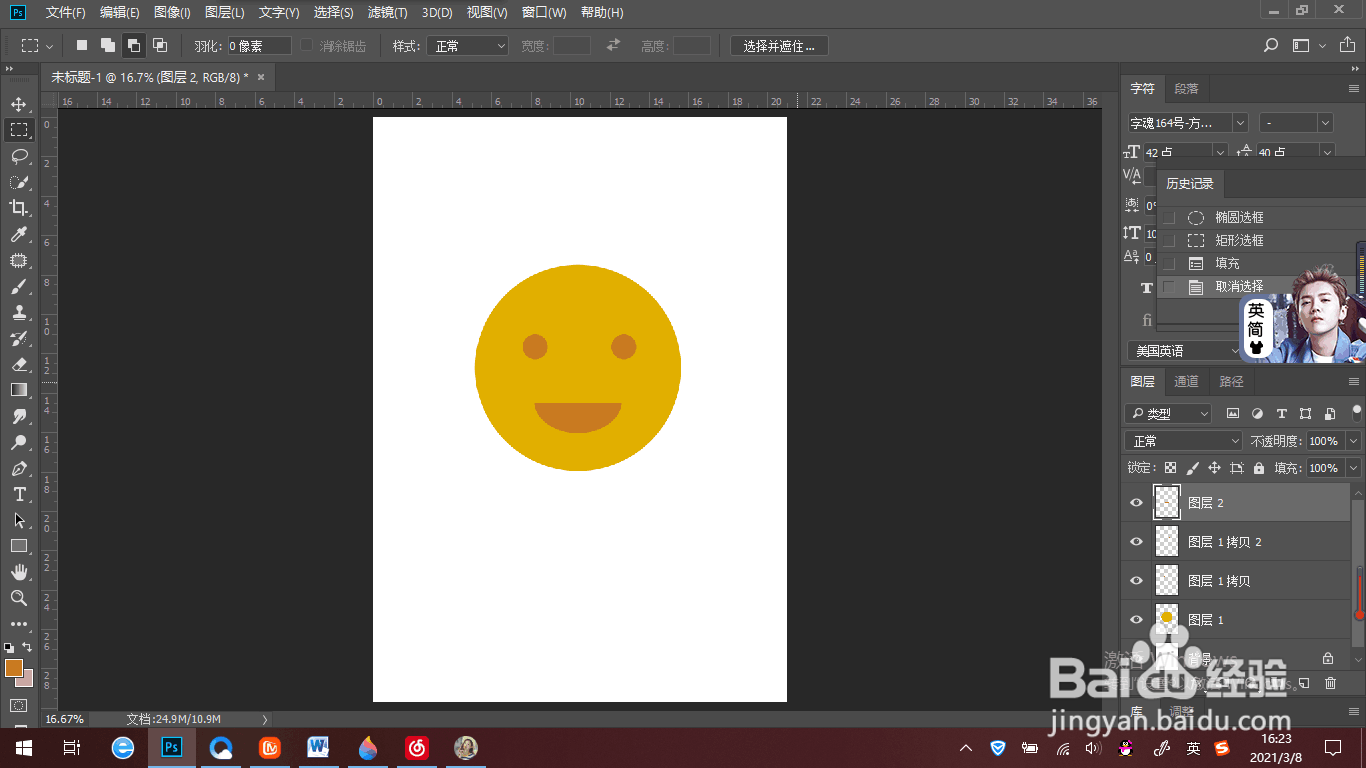The height and width of the screenshot is (768, 1366).
Task: Select the Lasso tool
Action: 19,156
